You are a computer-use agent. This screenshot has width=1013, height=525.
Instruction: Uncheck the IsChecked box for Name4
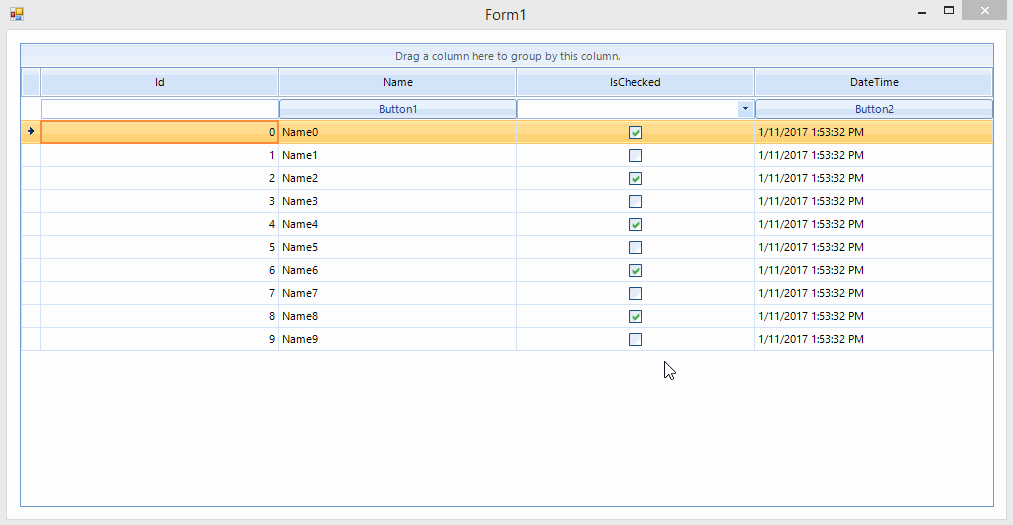coord(635,224)
